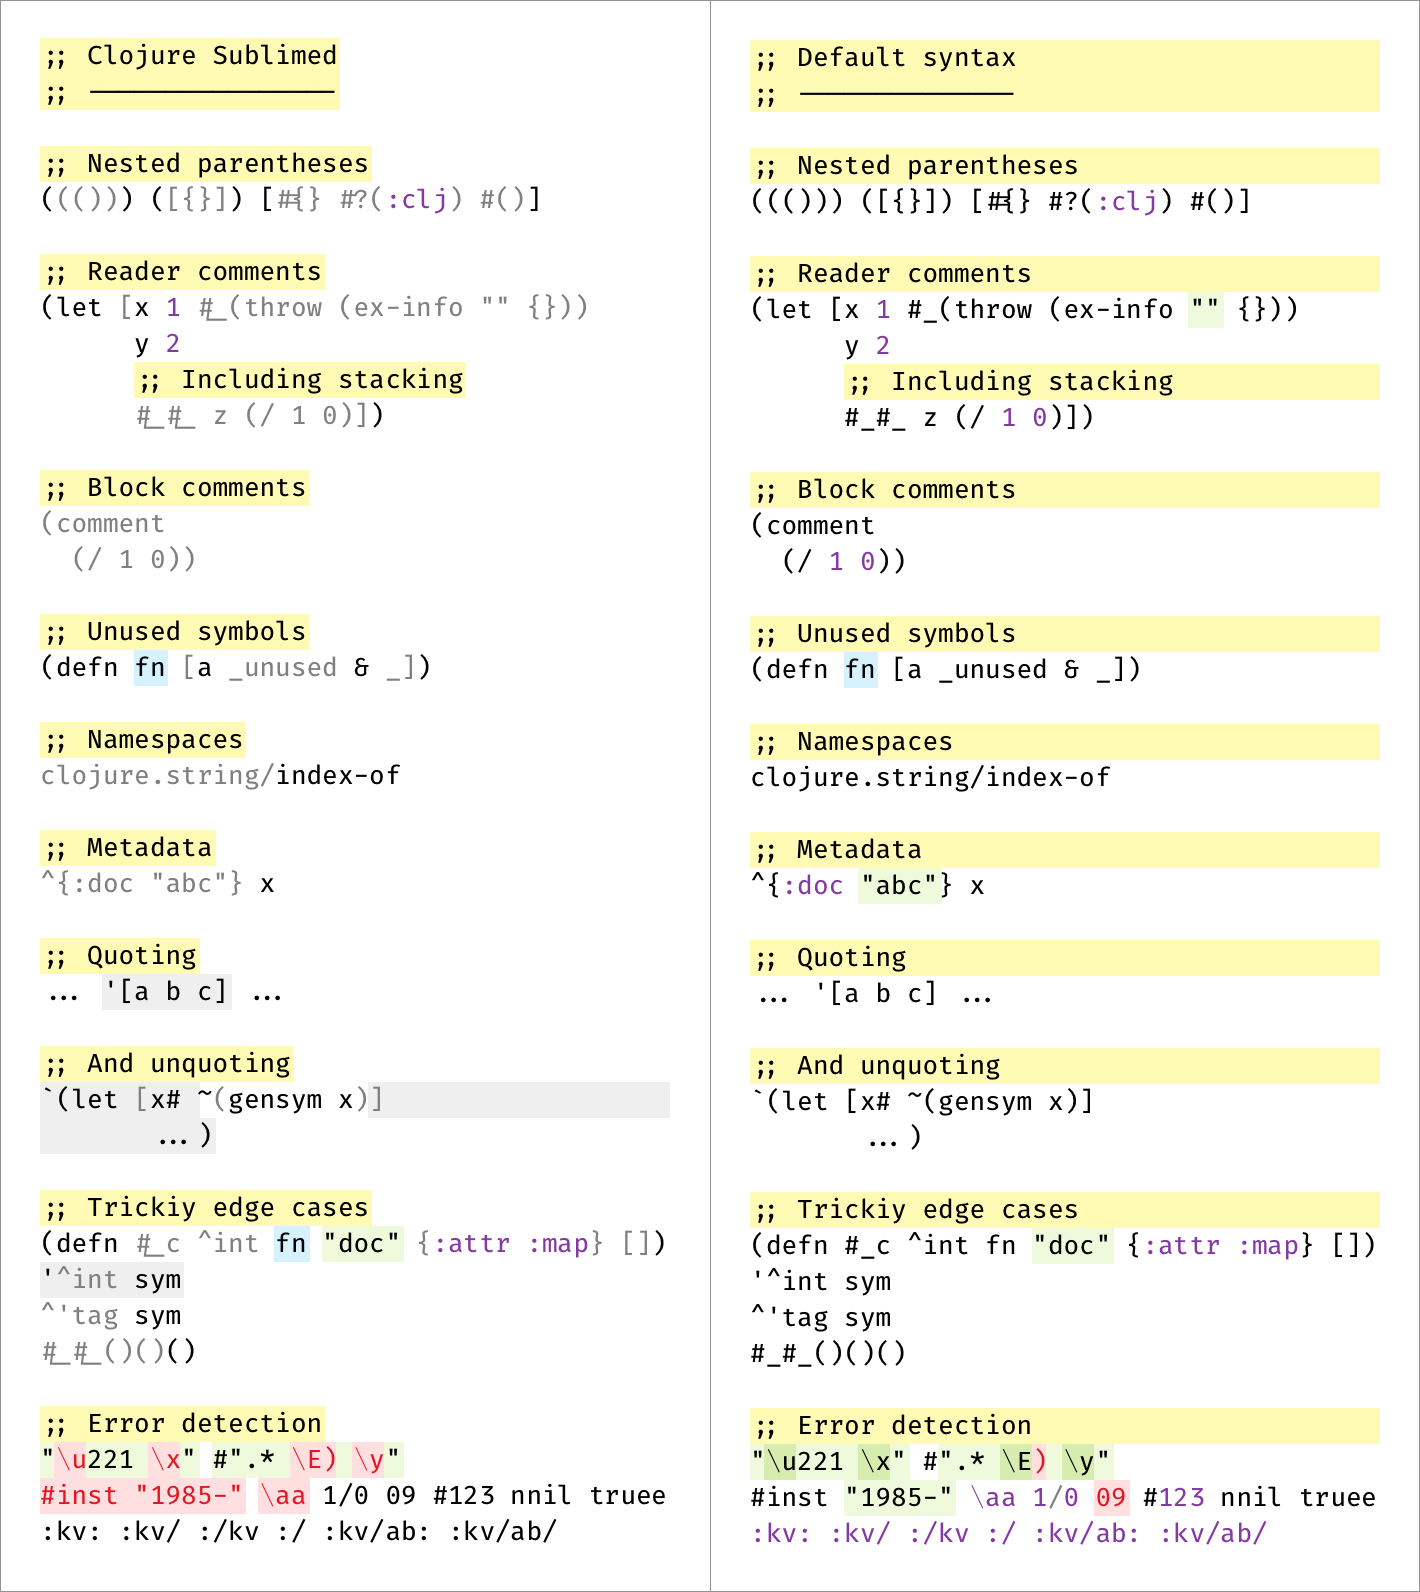Select ';; And unquoting' in Clojure Sublimed pane

tap(167, 1064)
